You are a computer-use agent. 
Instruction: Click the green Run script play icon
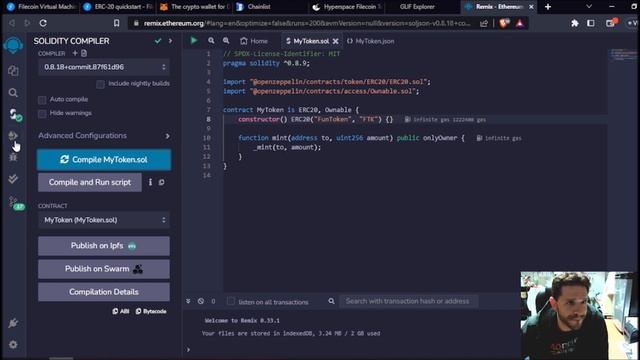coord(194,40)
